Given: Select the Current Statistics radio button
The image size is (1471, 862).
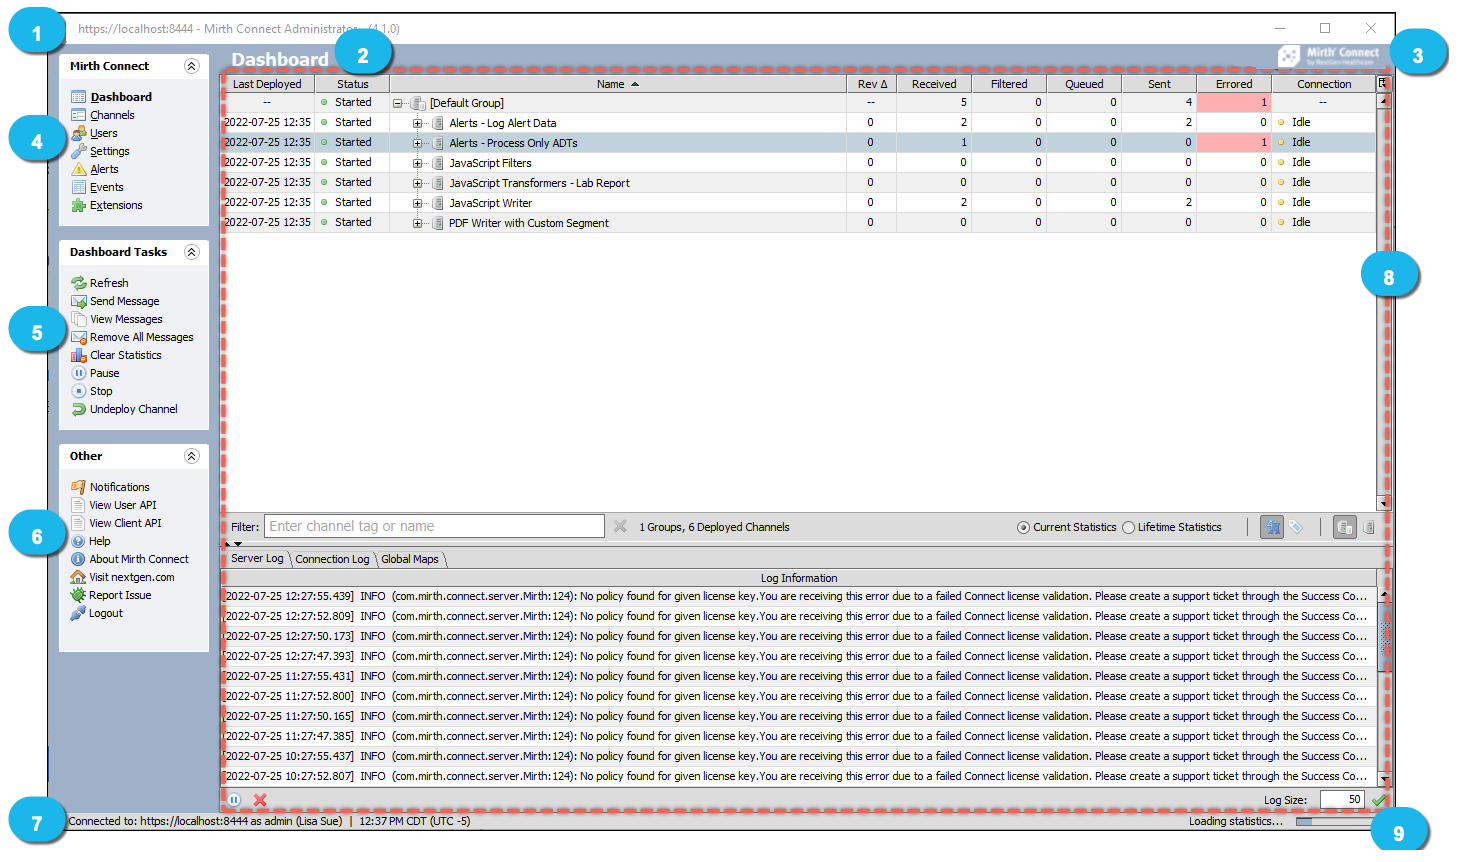Looking at the screenshot, I should tap(1023, 528).
